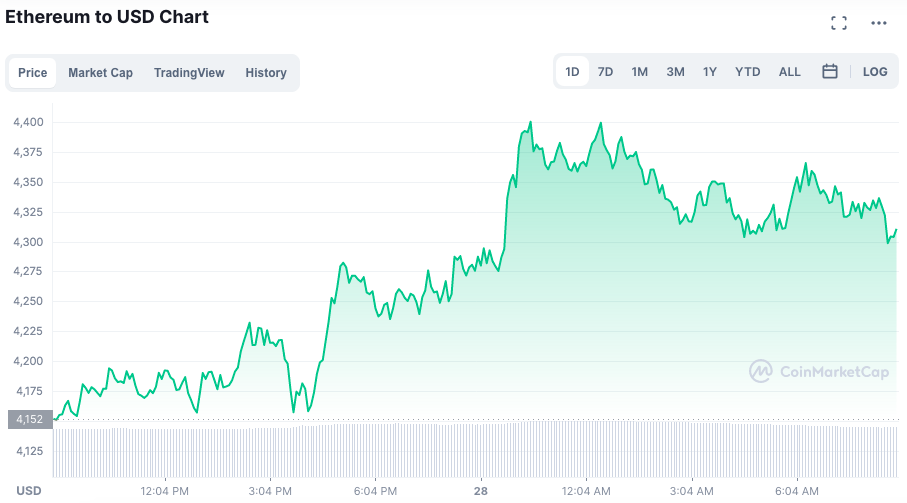The width and height of the screenshot is (907, 503).
Task: Select the ALL time range
Action: point(790,72)
